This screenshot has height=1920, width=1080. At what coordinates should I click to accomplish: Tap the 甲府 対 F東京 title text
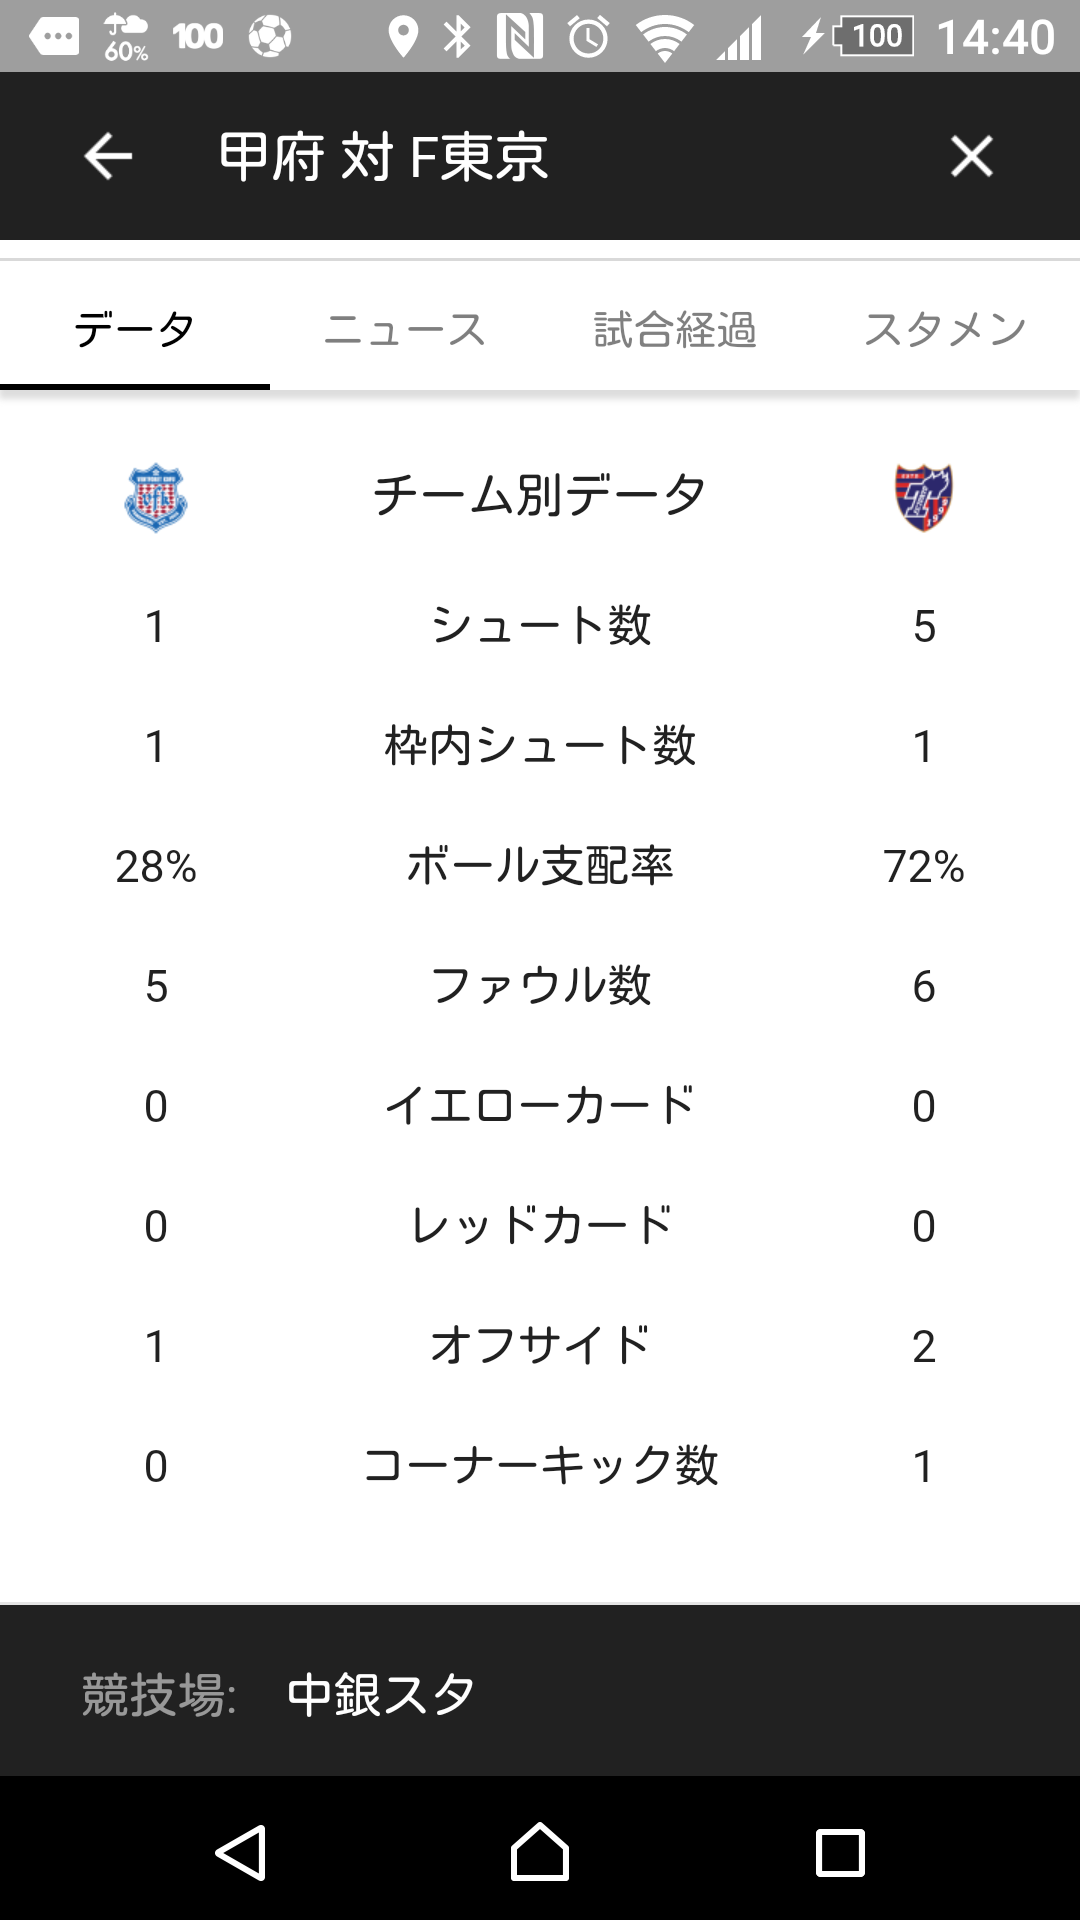coord(384,157)
